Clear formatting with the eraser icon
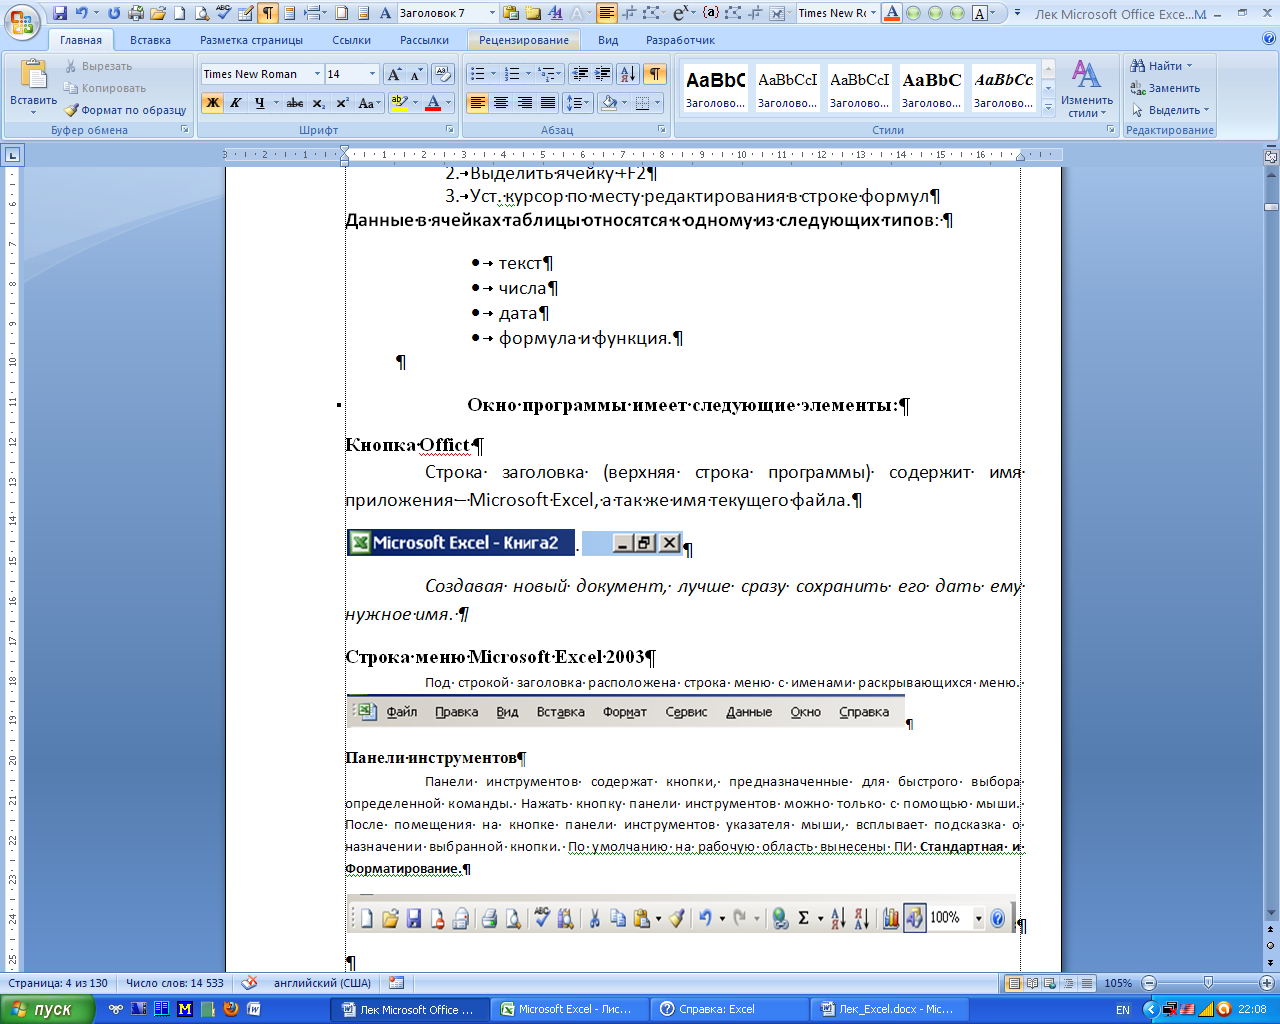The image size is (1280, 1024). coord(442,74)
